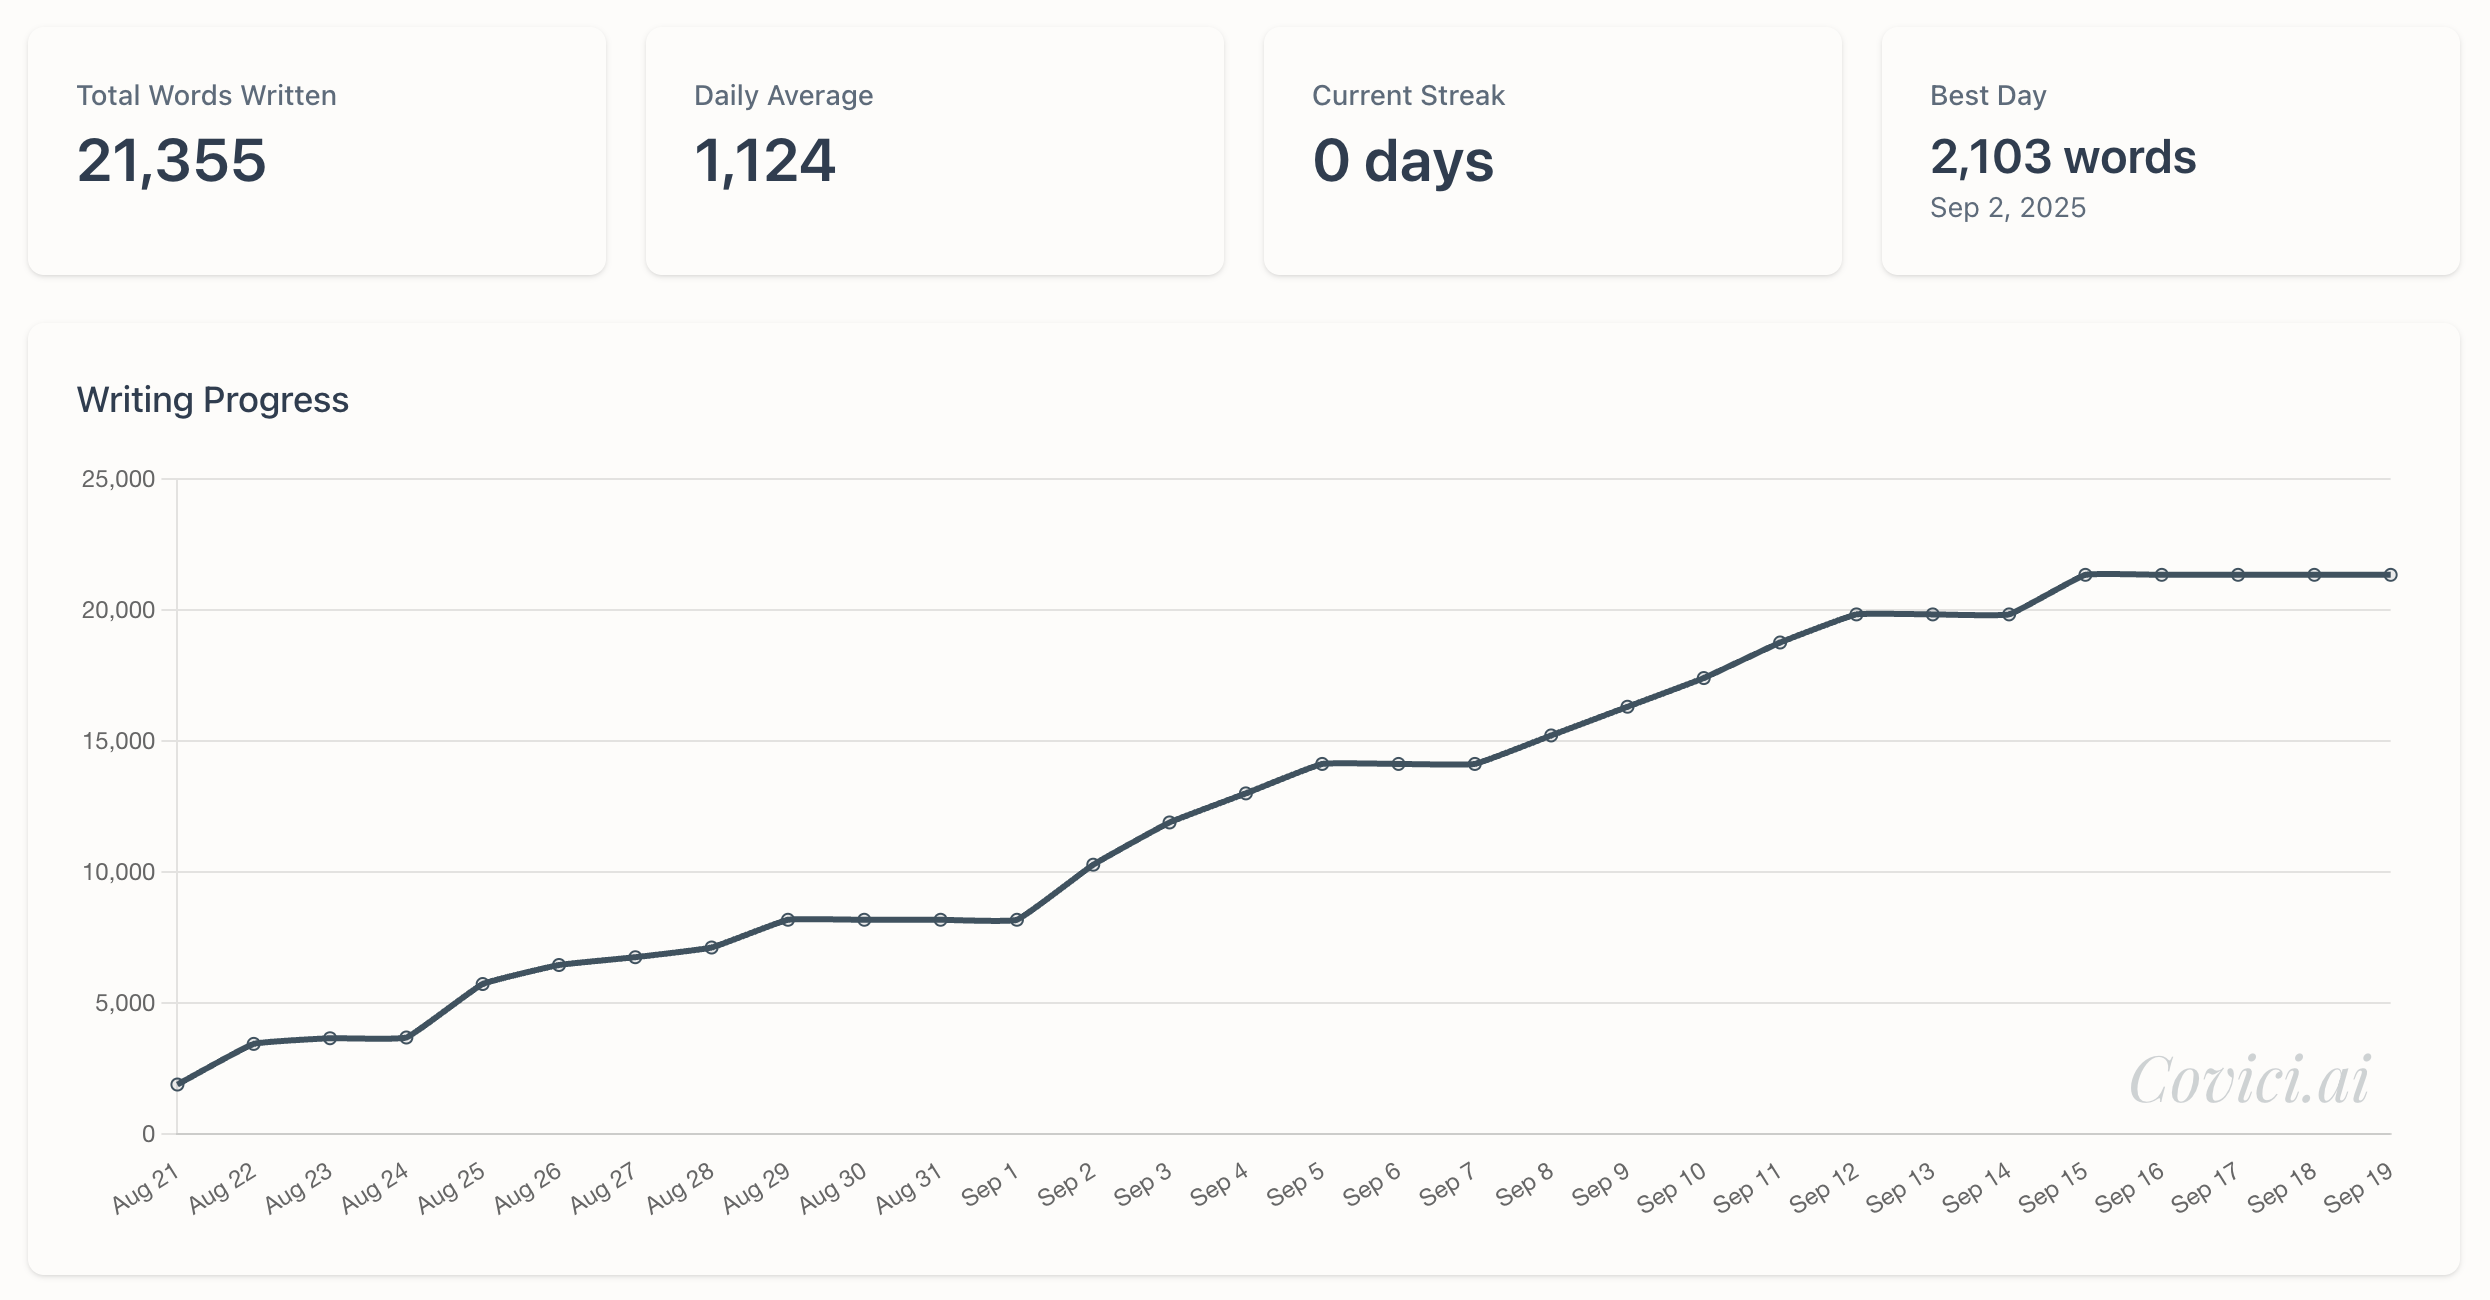Select the Aug 21 data point

point(178,1084)
